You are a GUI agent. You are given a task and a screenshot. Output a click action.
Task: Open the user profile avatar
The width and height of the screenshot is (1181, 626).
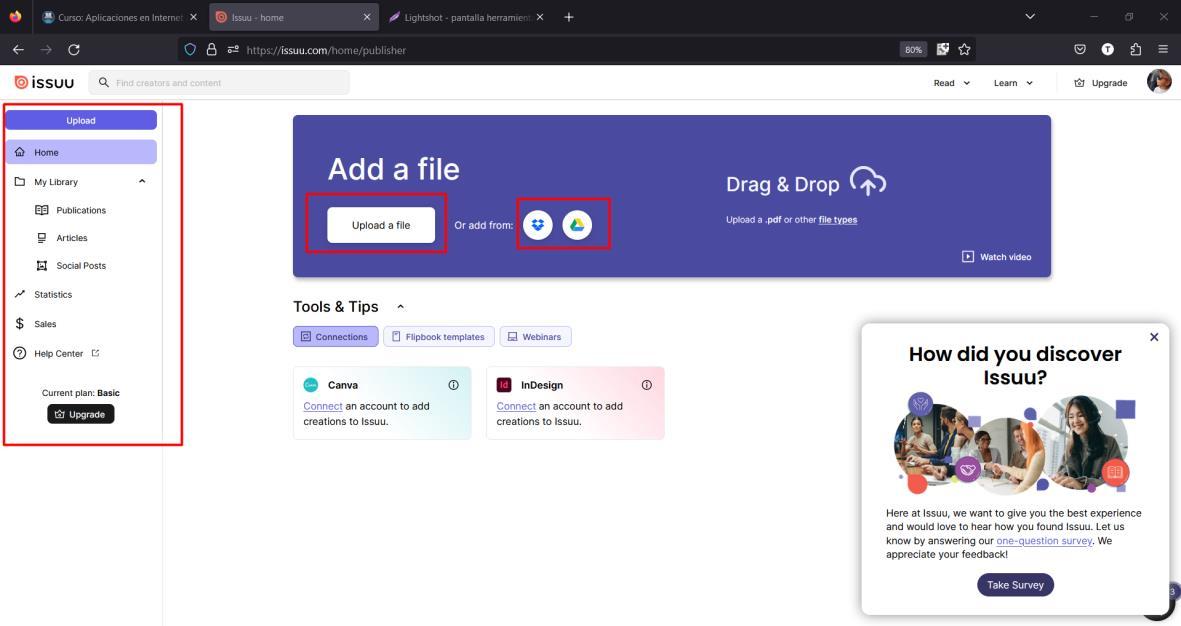pos(1159,81)
